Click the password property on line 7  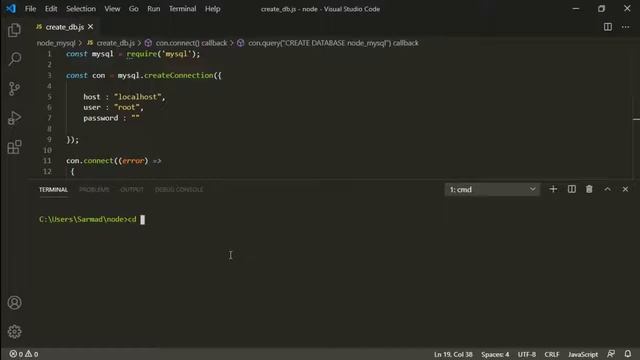(x=100, y=118)
